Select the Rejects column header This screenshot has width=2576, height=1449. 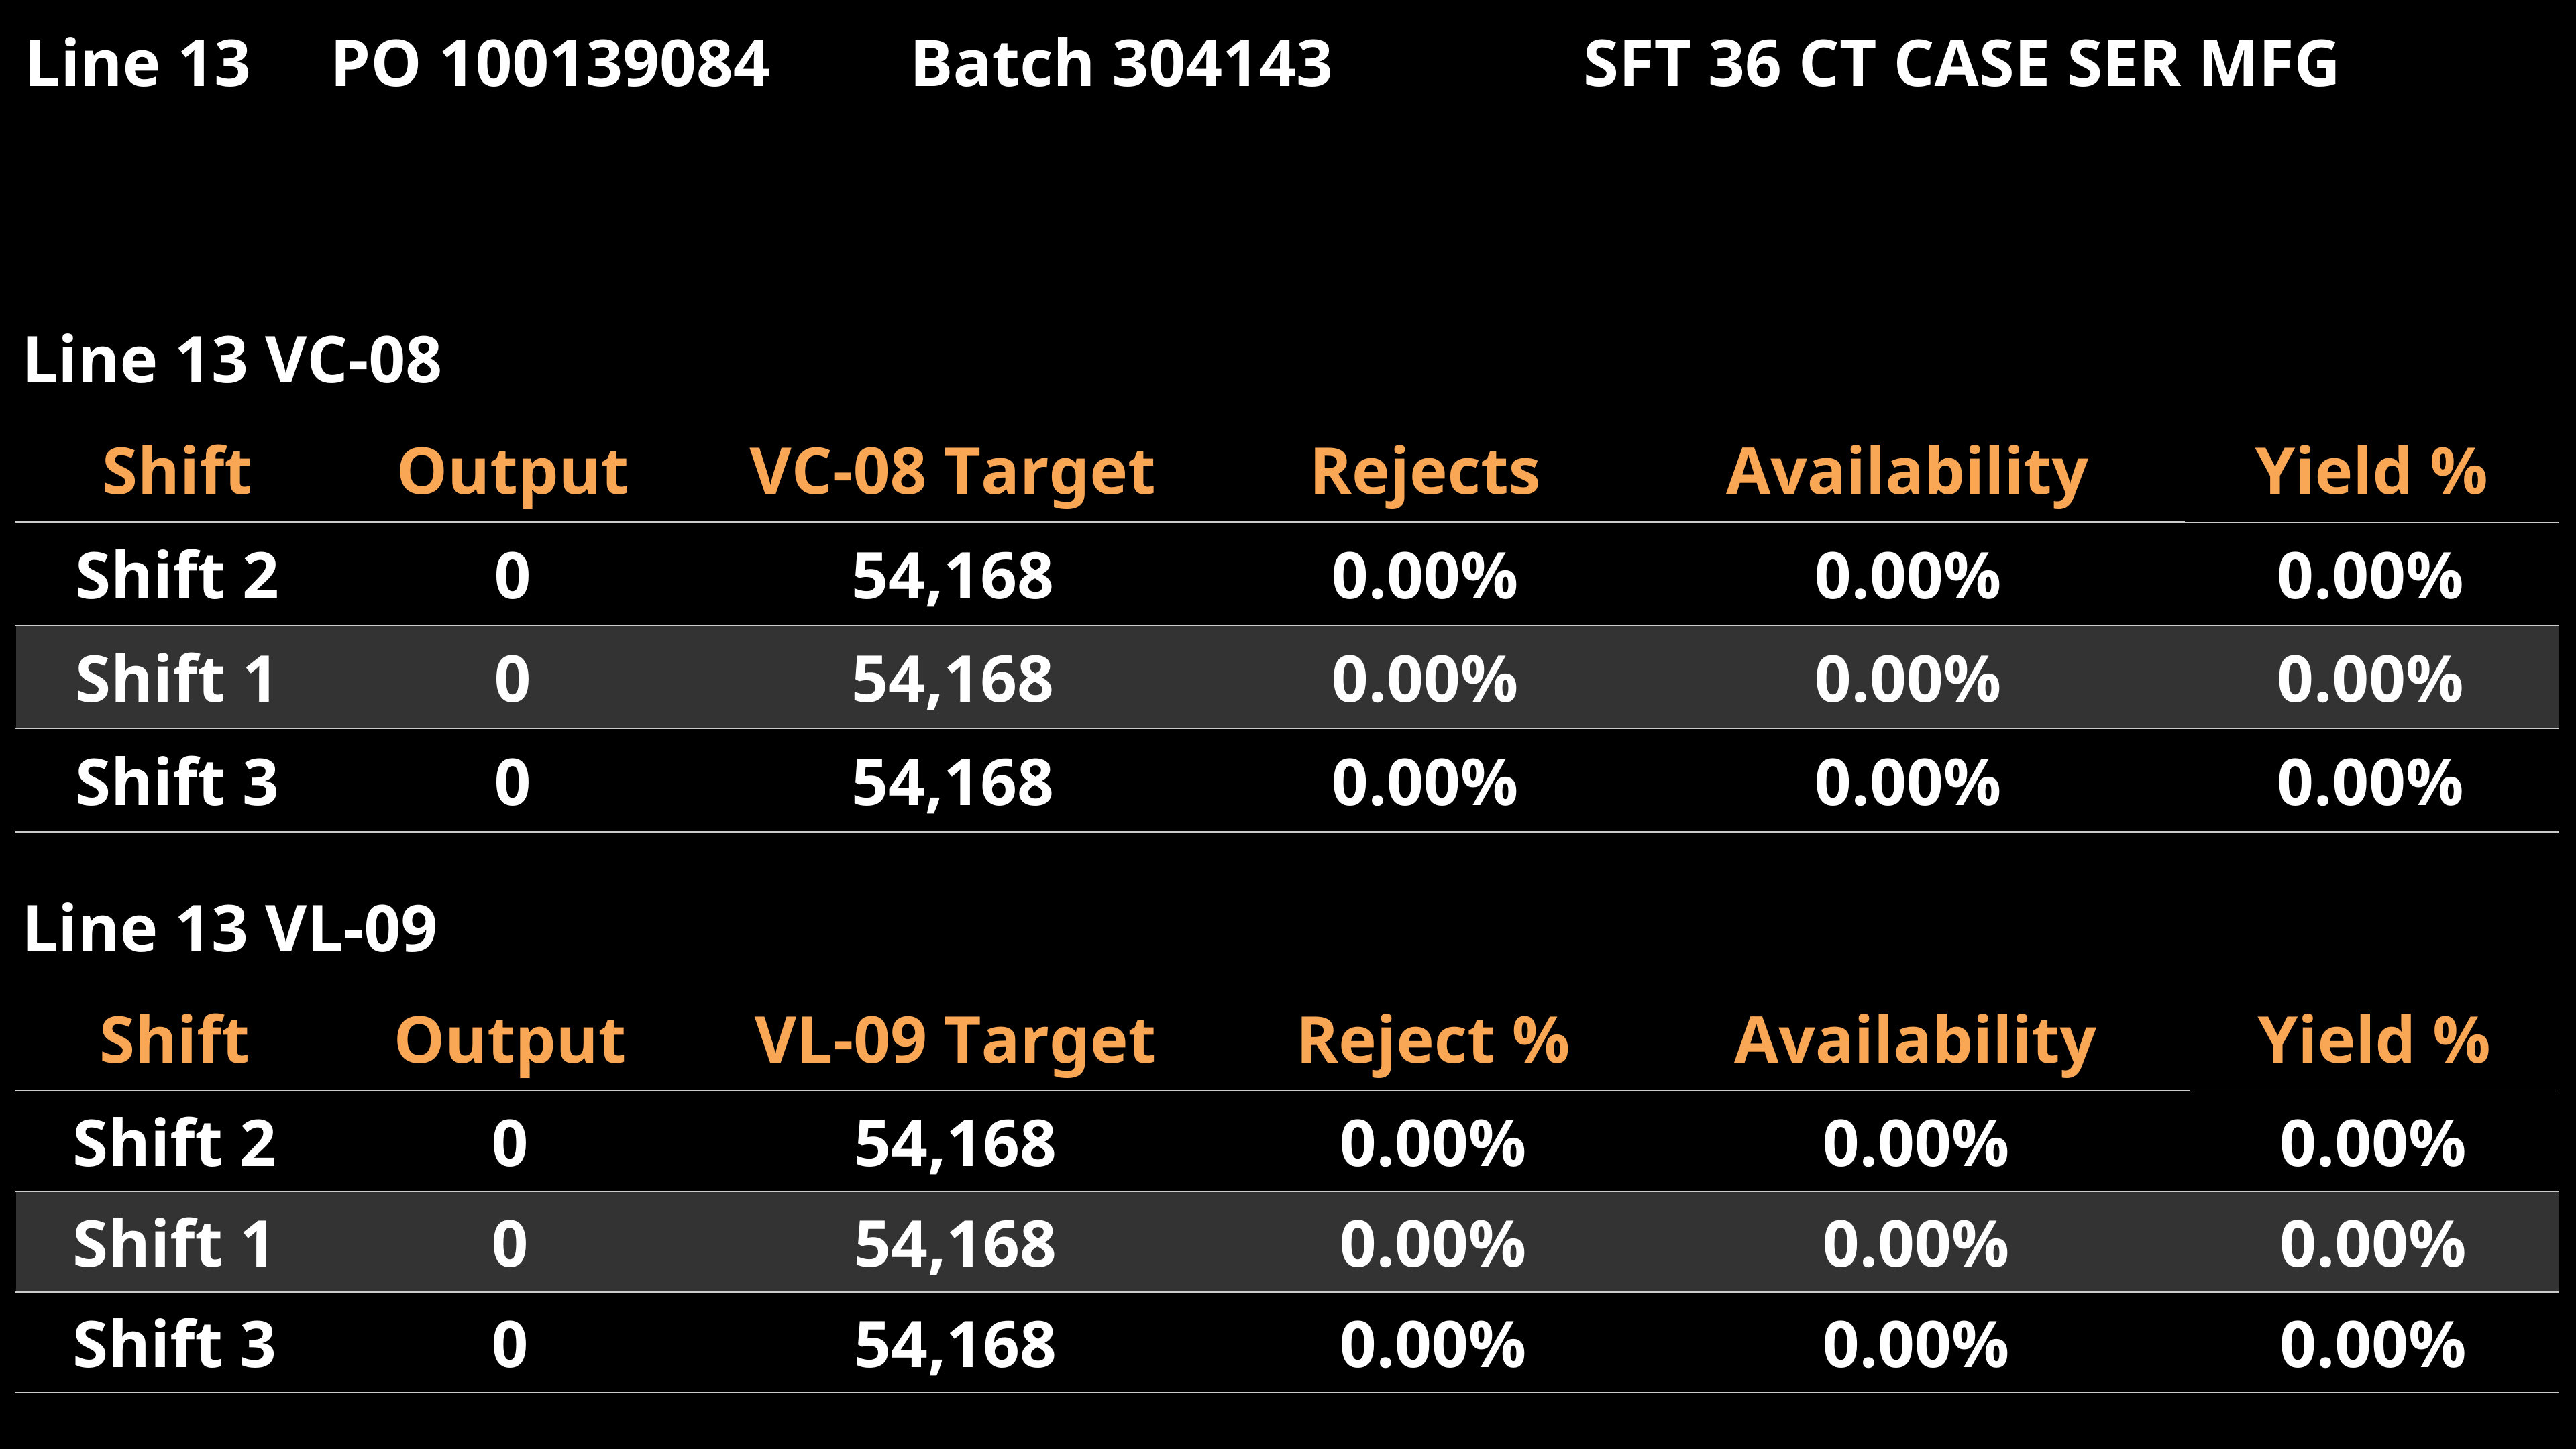click(1425, 472)
